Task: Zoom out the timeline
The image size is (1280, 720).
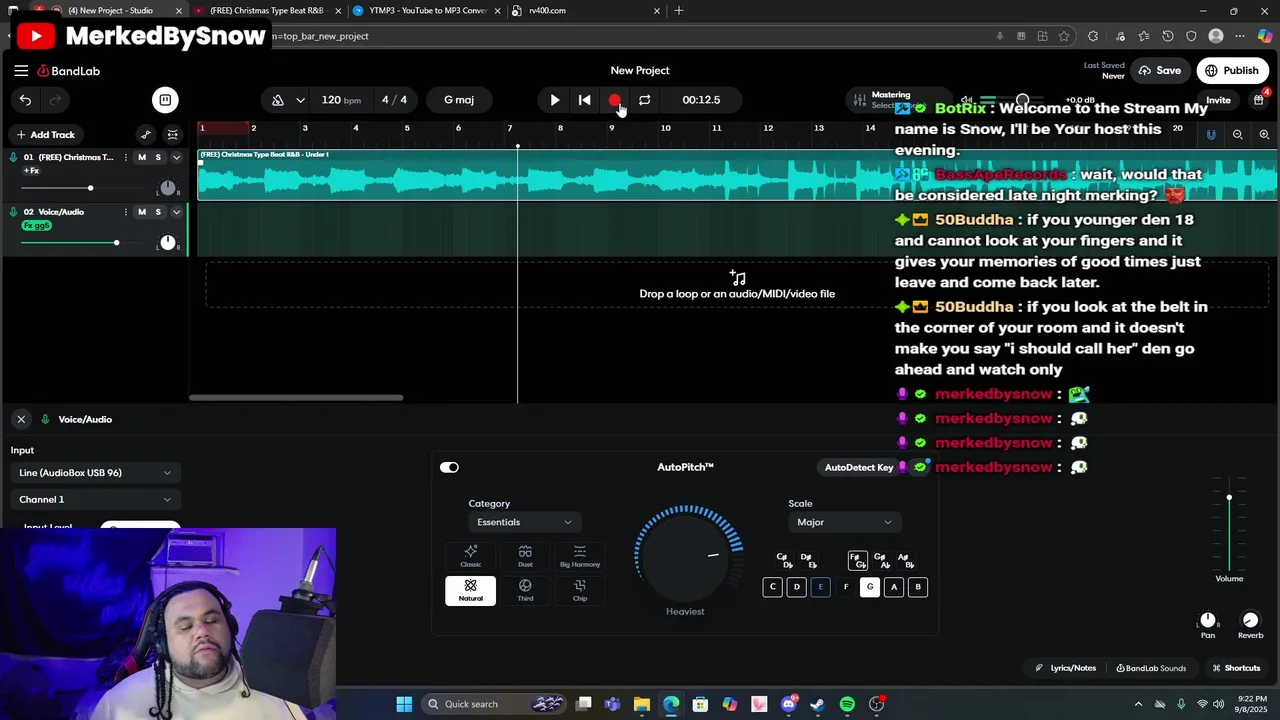Action: 1238,135
